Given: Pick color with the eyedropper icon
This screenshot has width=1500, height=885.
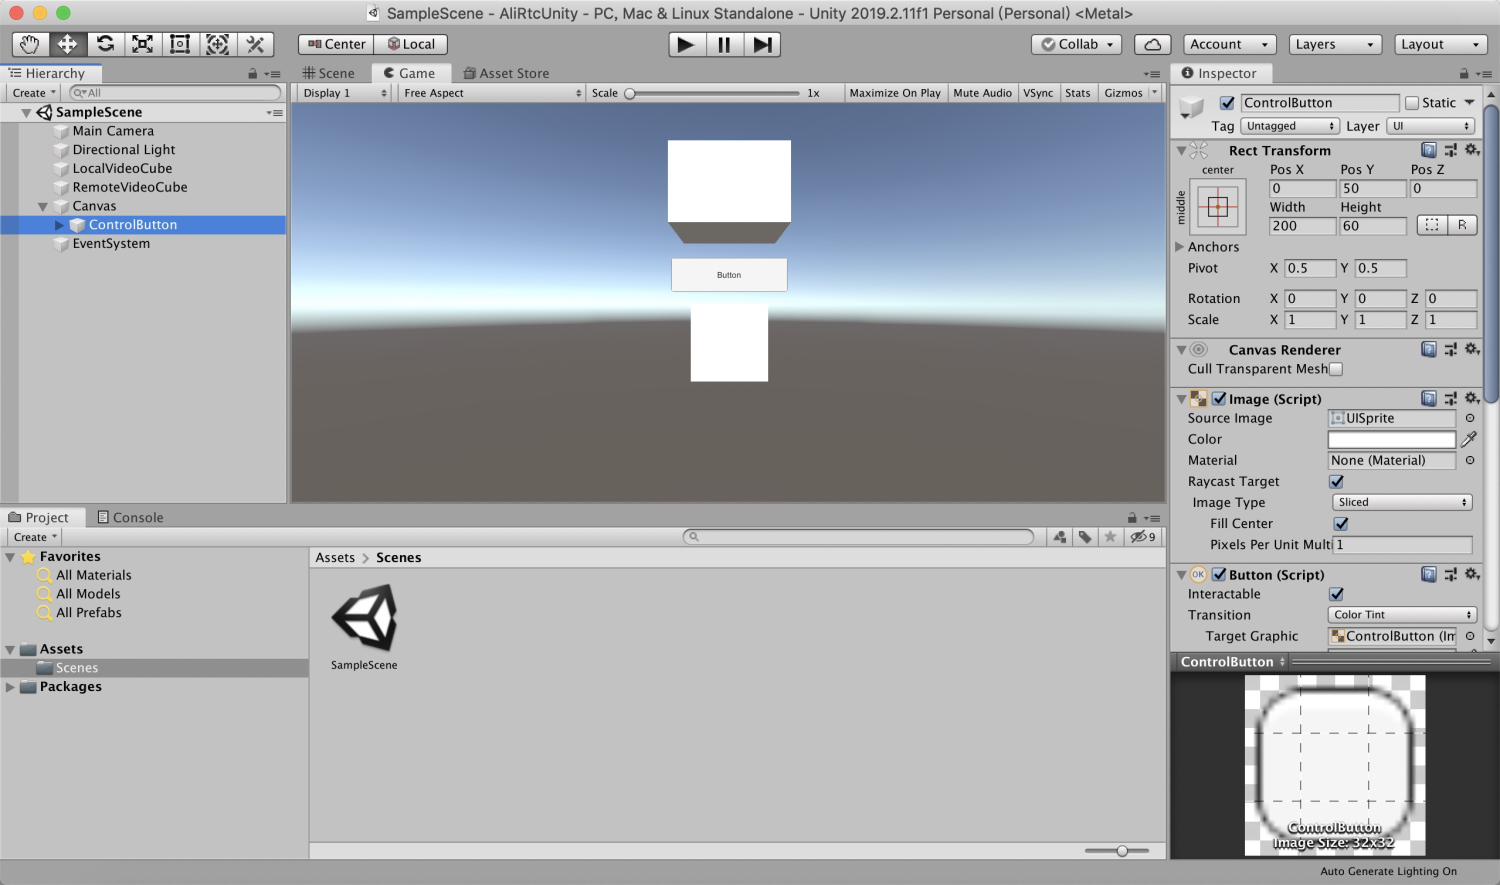Looking at the screenshot, I should pos(1469,439).
